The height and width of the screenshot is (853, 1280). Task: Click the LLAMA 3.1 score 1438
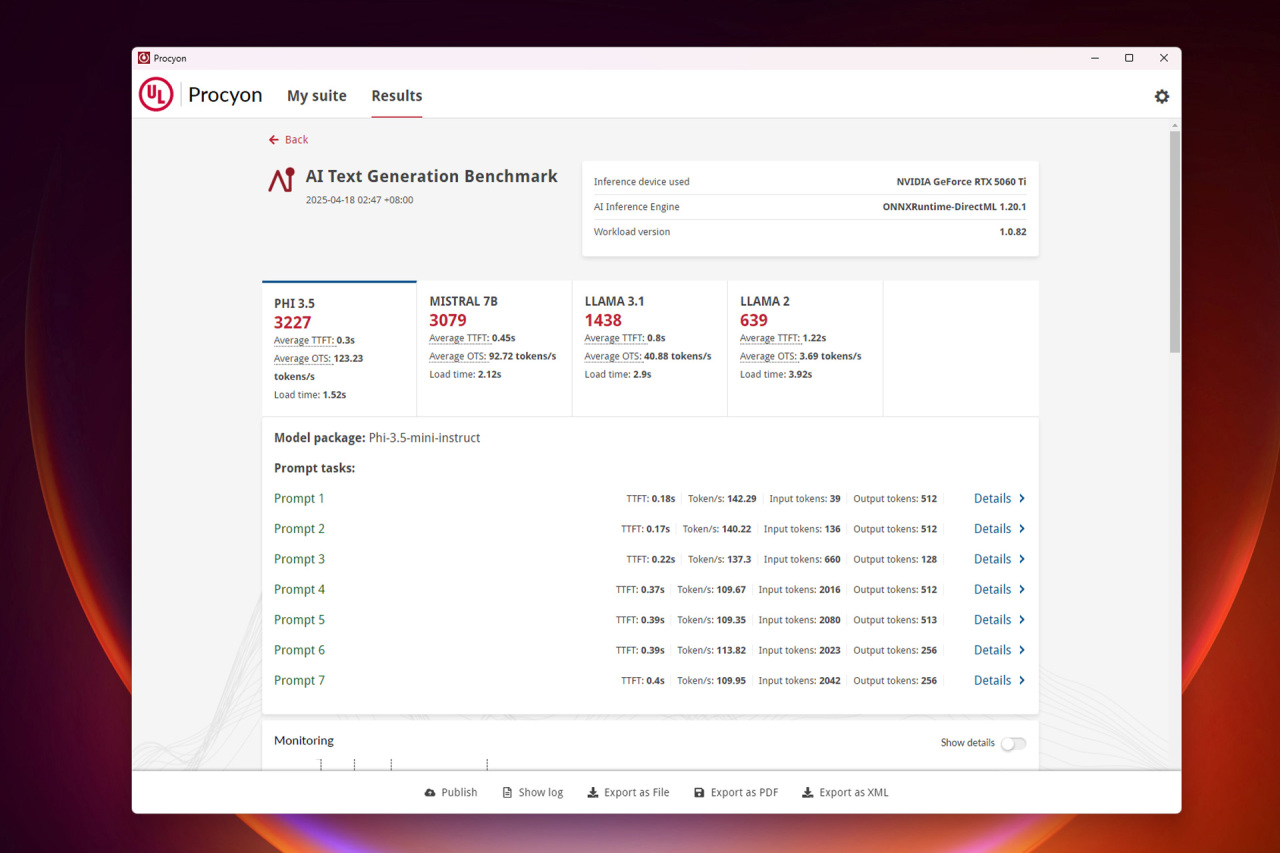[x=603, y=321]
